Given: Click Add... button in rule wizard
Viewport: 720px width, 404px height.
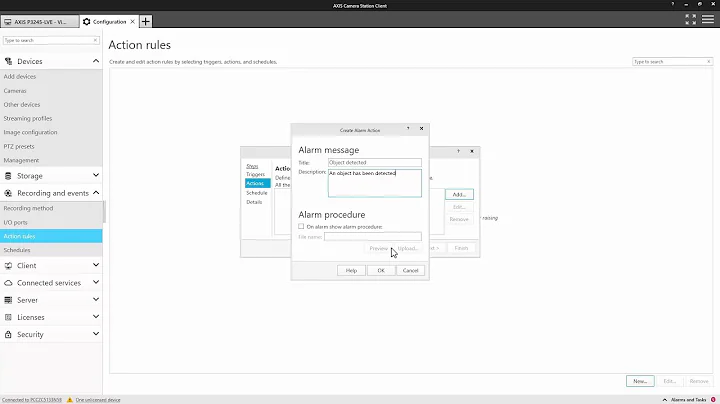Looking at the screenshot, I should (x=459, y=195).
